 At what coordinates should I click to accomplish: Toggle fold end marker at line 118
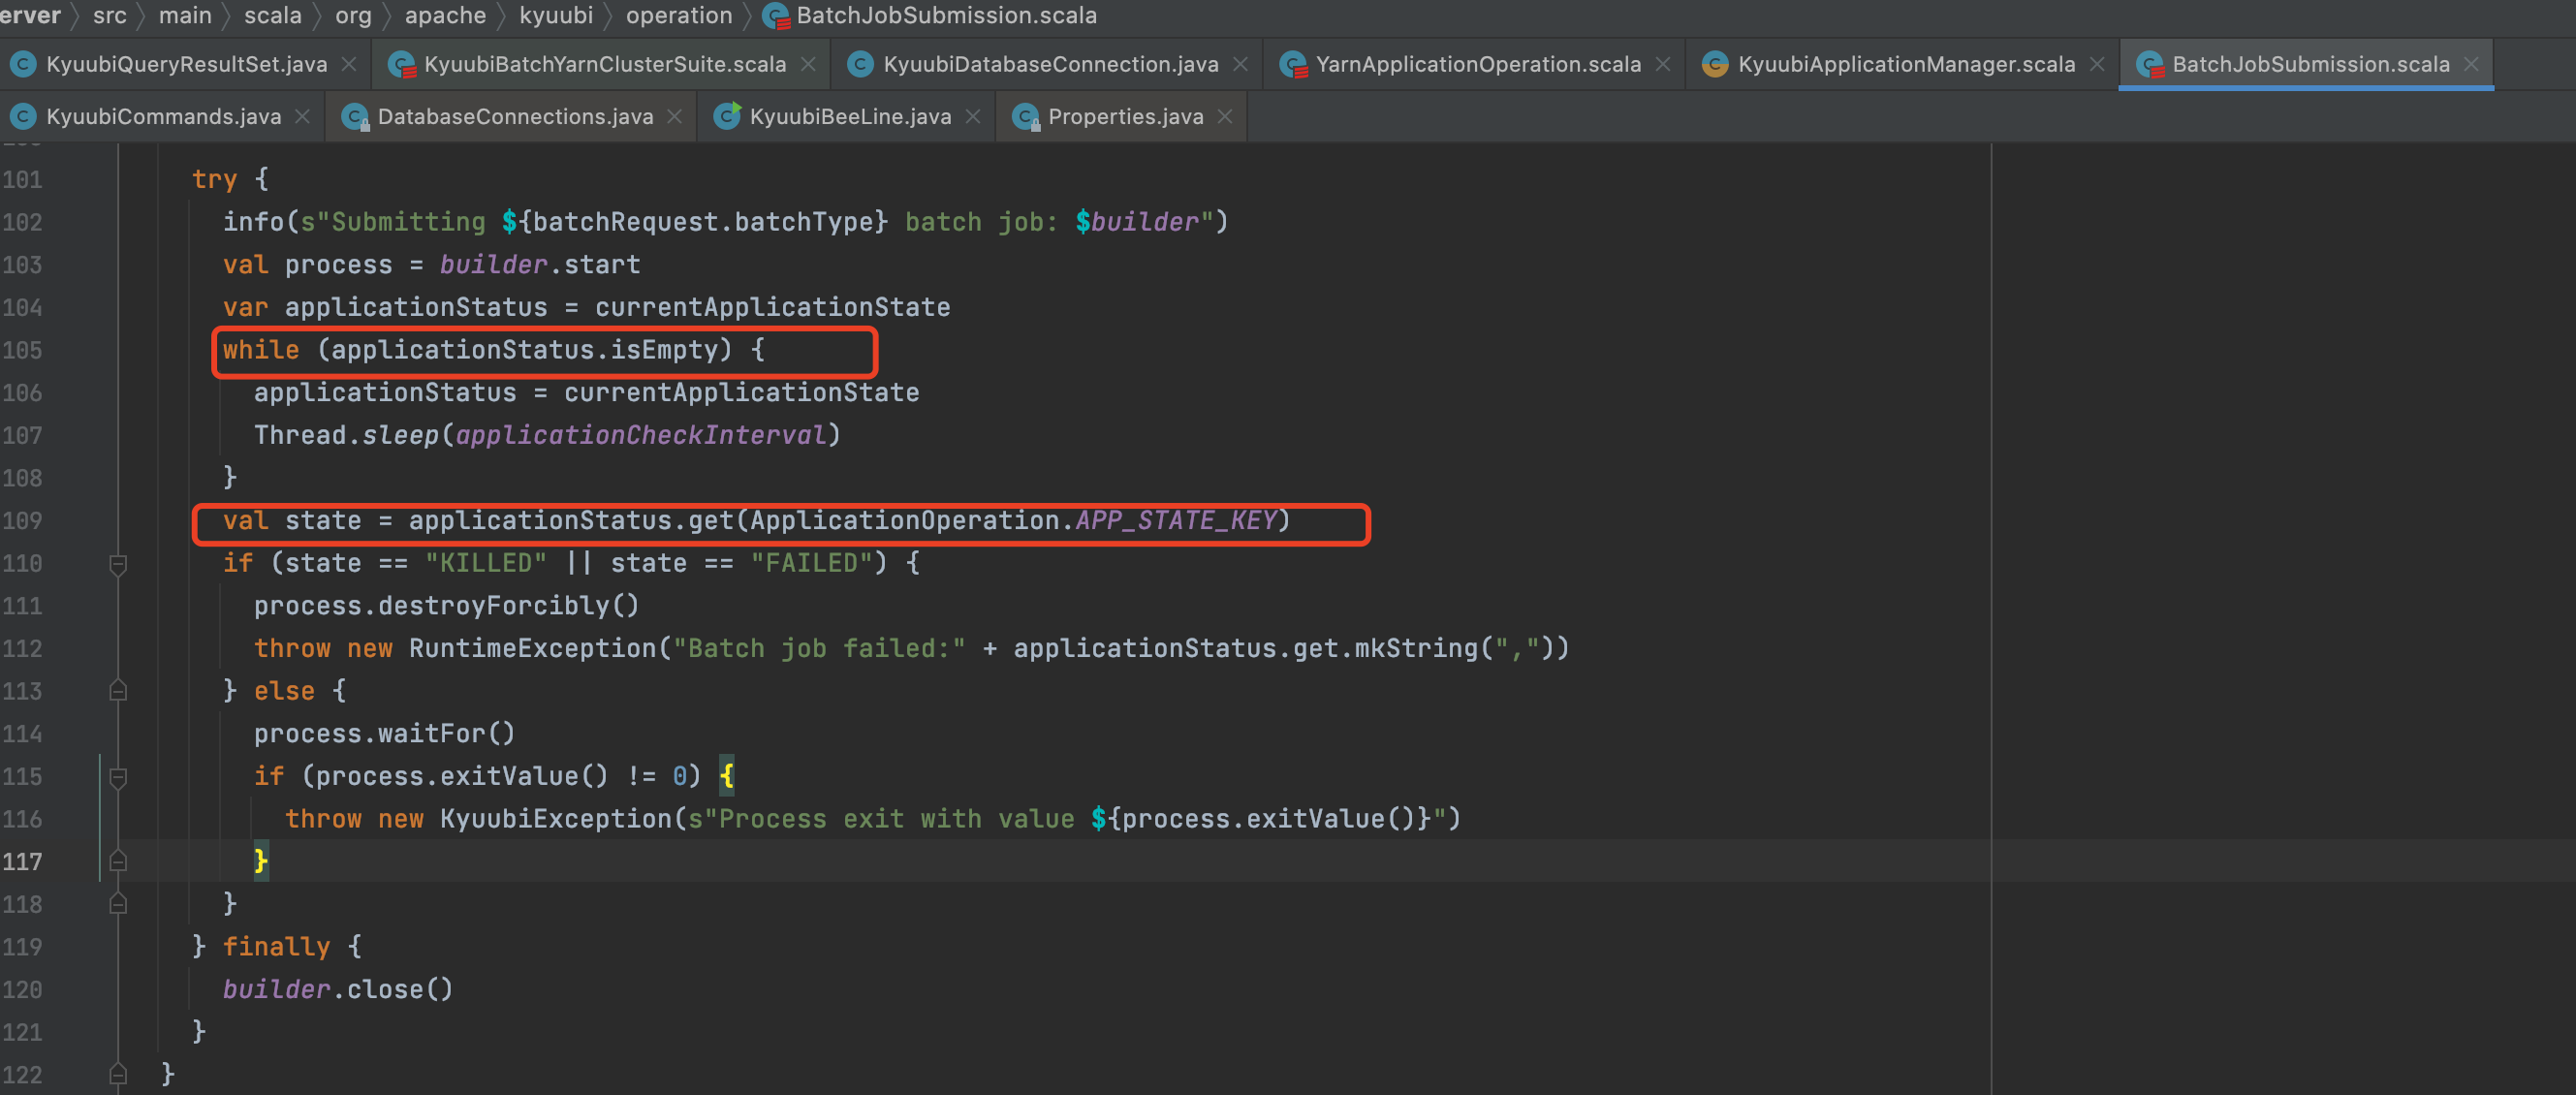118,904
